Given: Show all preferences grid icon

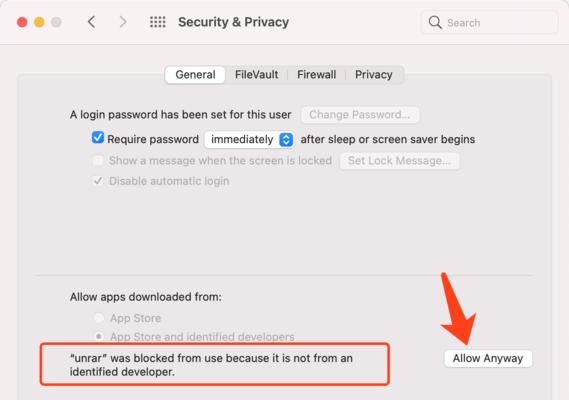Looking at the screenshot, I should (158, 22).
